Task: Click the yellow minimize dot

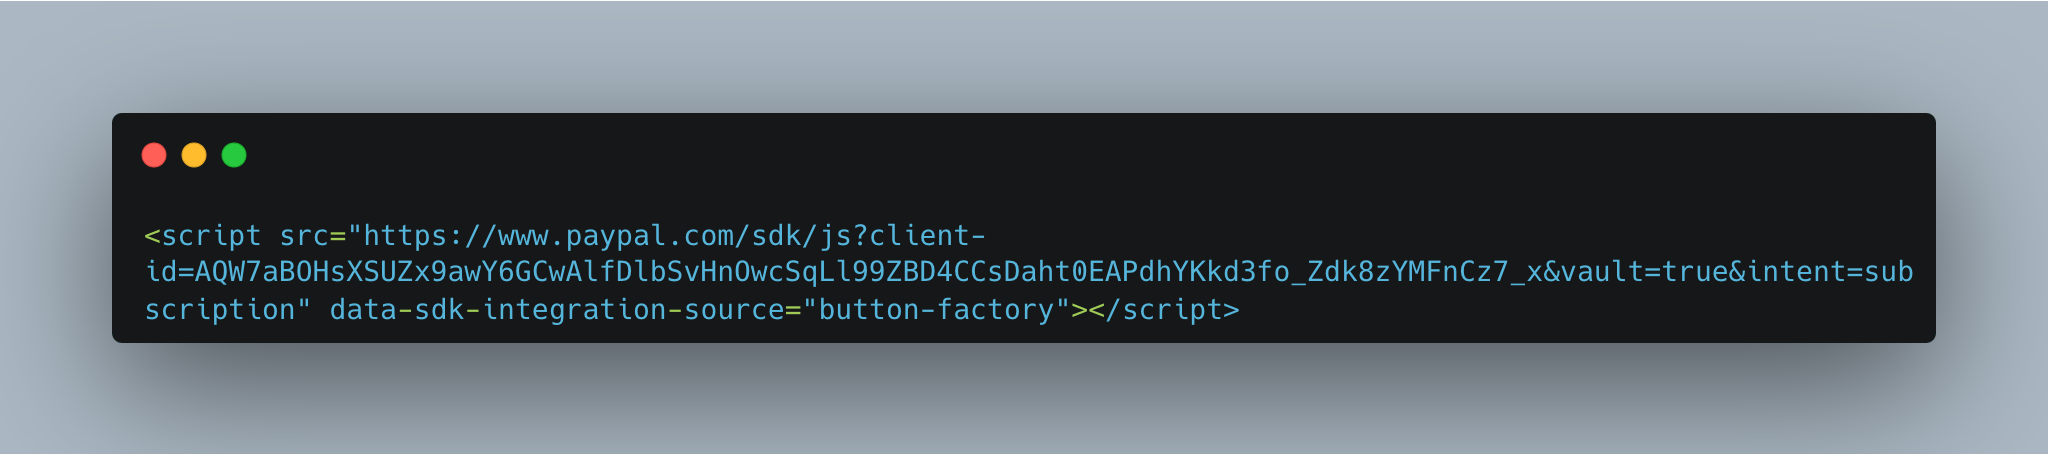Action: pyautogui.click(x=194, y=155)
